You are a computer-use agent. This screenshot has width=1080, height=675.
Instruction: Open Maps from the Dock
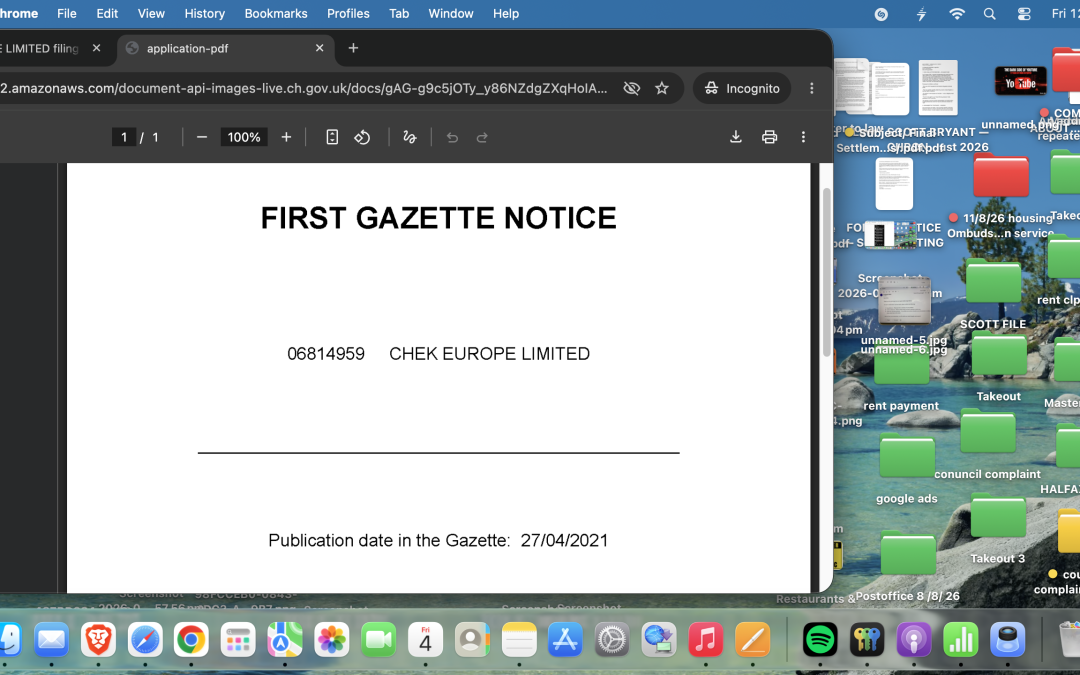[284, 640]
